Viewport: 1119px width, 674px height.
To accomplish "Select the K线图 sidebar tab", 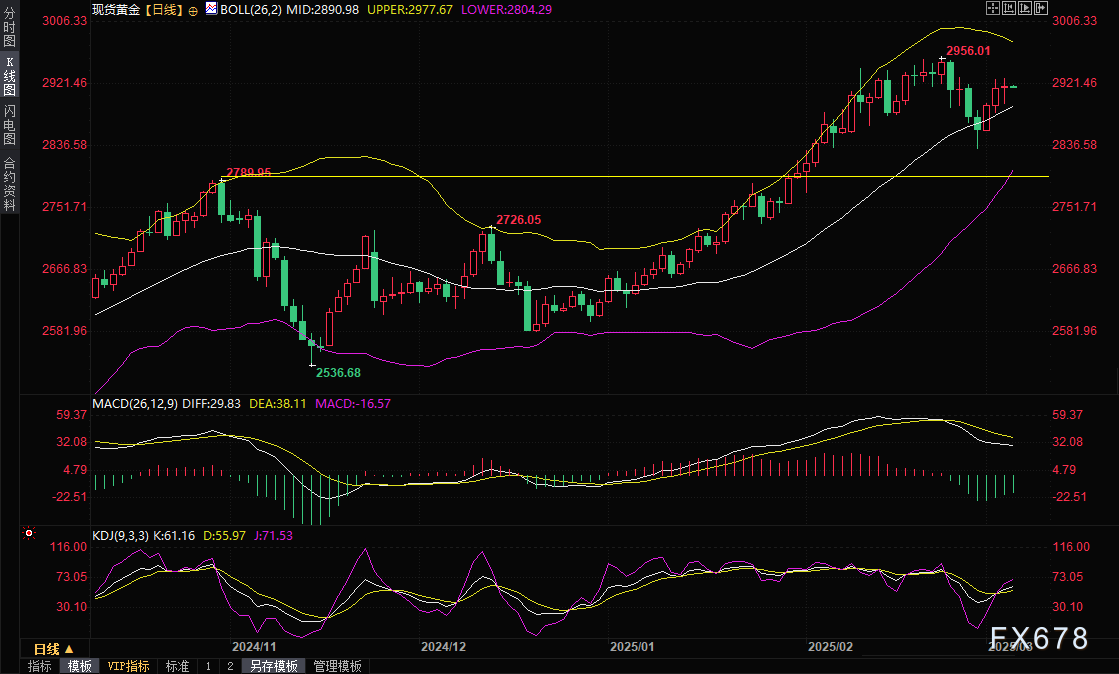I will [x=9, y=76].
